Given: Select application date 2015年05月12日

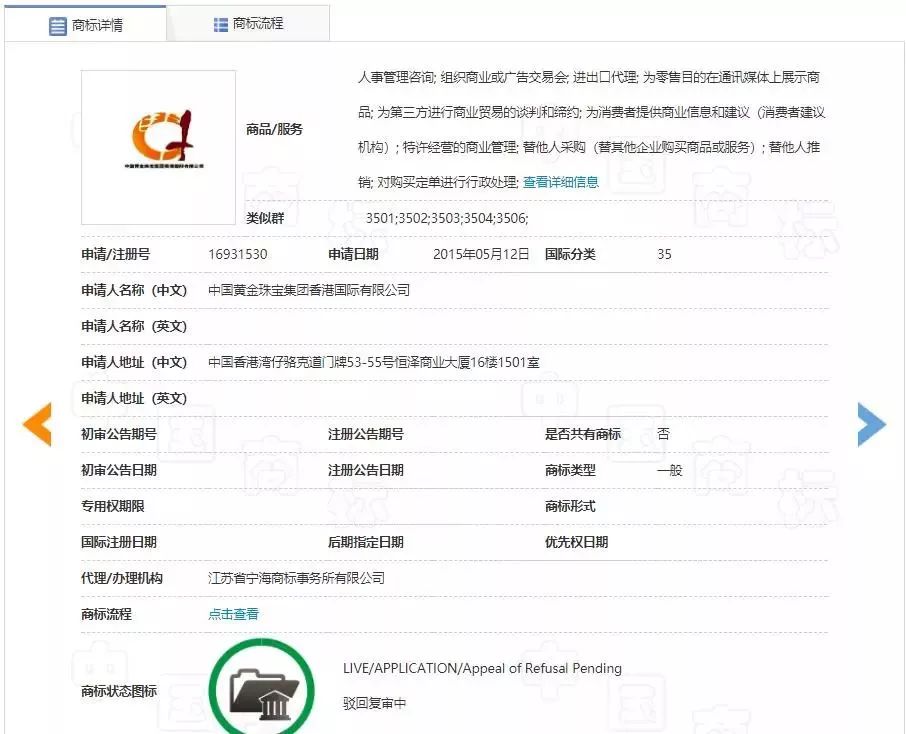Looking at the screenshot, I should (481, 254).
